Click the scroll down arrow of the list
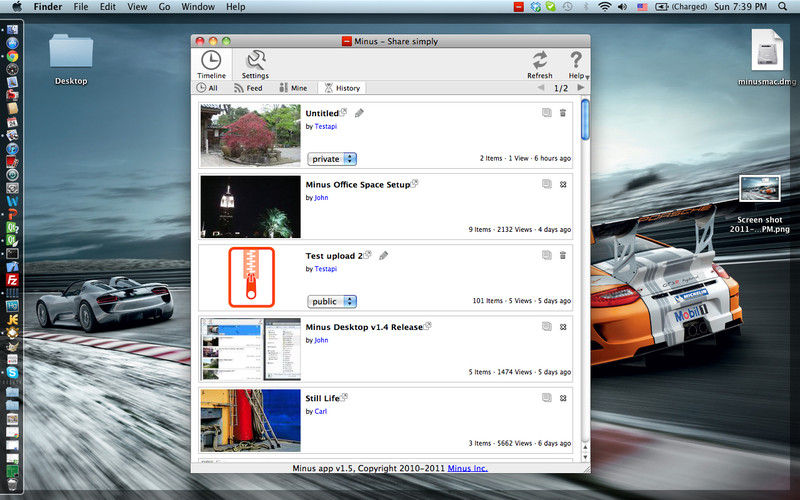 click(585, 457)
